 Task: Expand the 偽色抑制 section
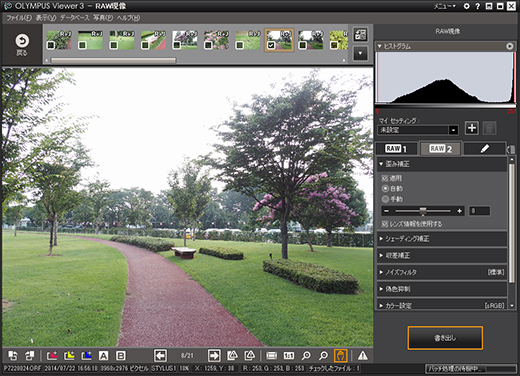click(x=442, y=289)
